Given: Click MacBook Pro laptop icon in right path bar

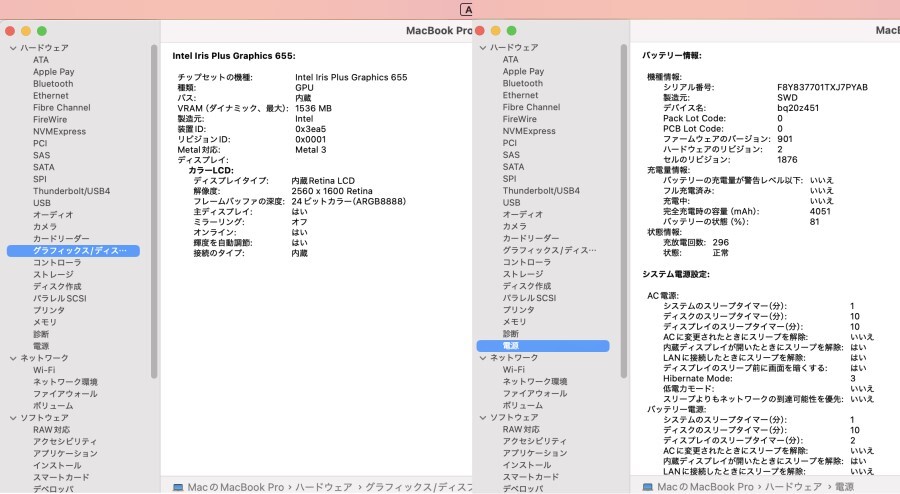Looking at the screenshot, I should point(647,487).
